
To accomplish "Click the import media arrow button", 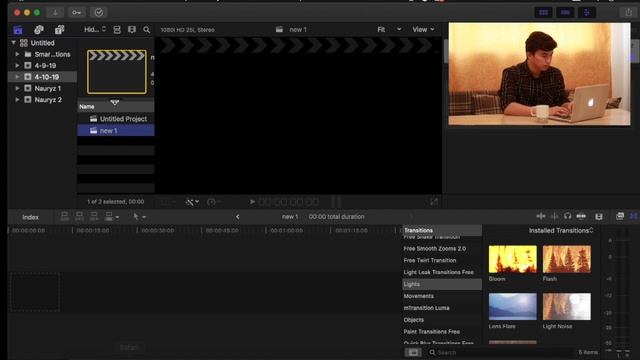I will (x=55, y=13).
